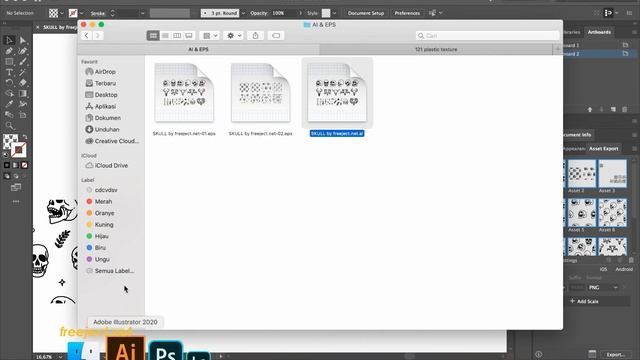Click Adobe Illustrator icon in the Dock
The height and width of the screenshot is (360, 640).
coord(126,349)
